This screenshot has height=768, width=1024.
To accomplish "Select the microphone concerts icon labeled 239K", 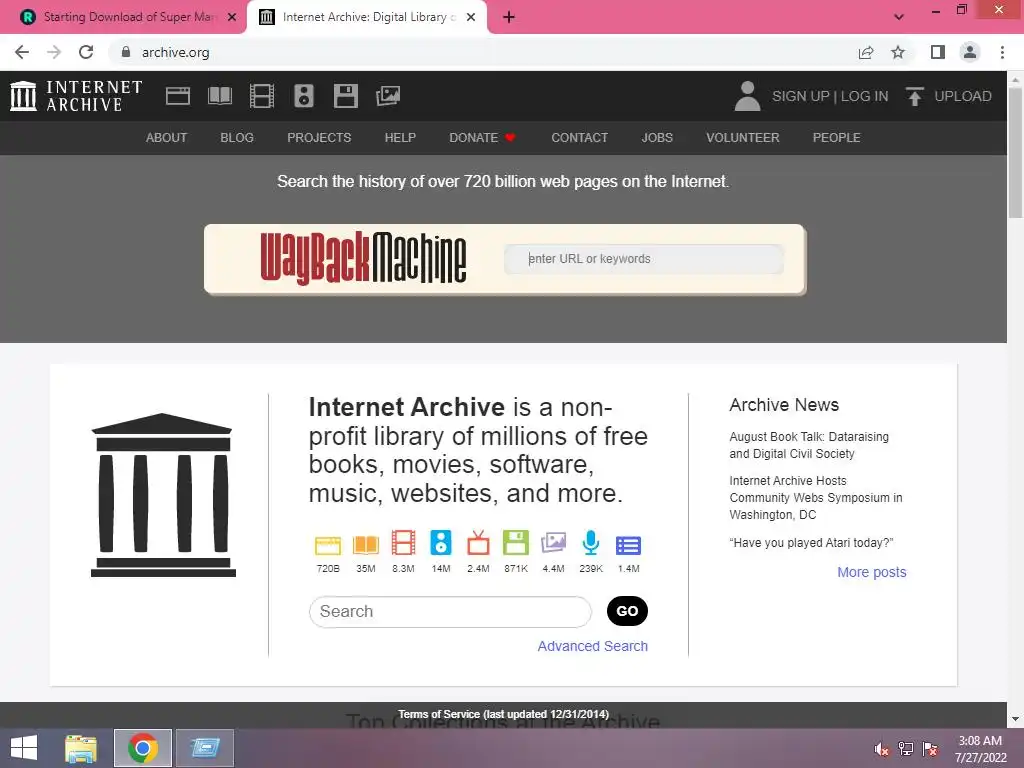I will [591, 543].
